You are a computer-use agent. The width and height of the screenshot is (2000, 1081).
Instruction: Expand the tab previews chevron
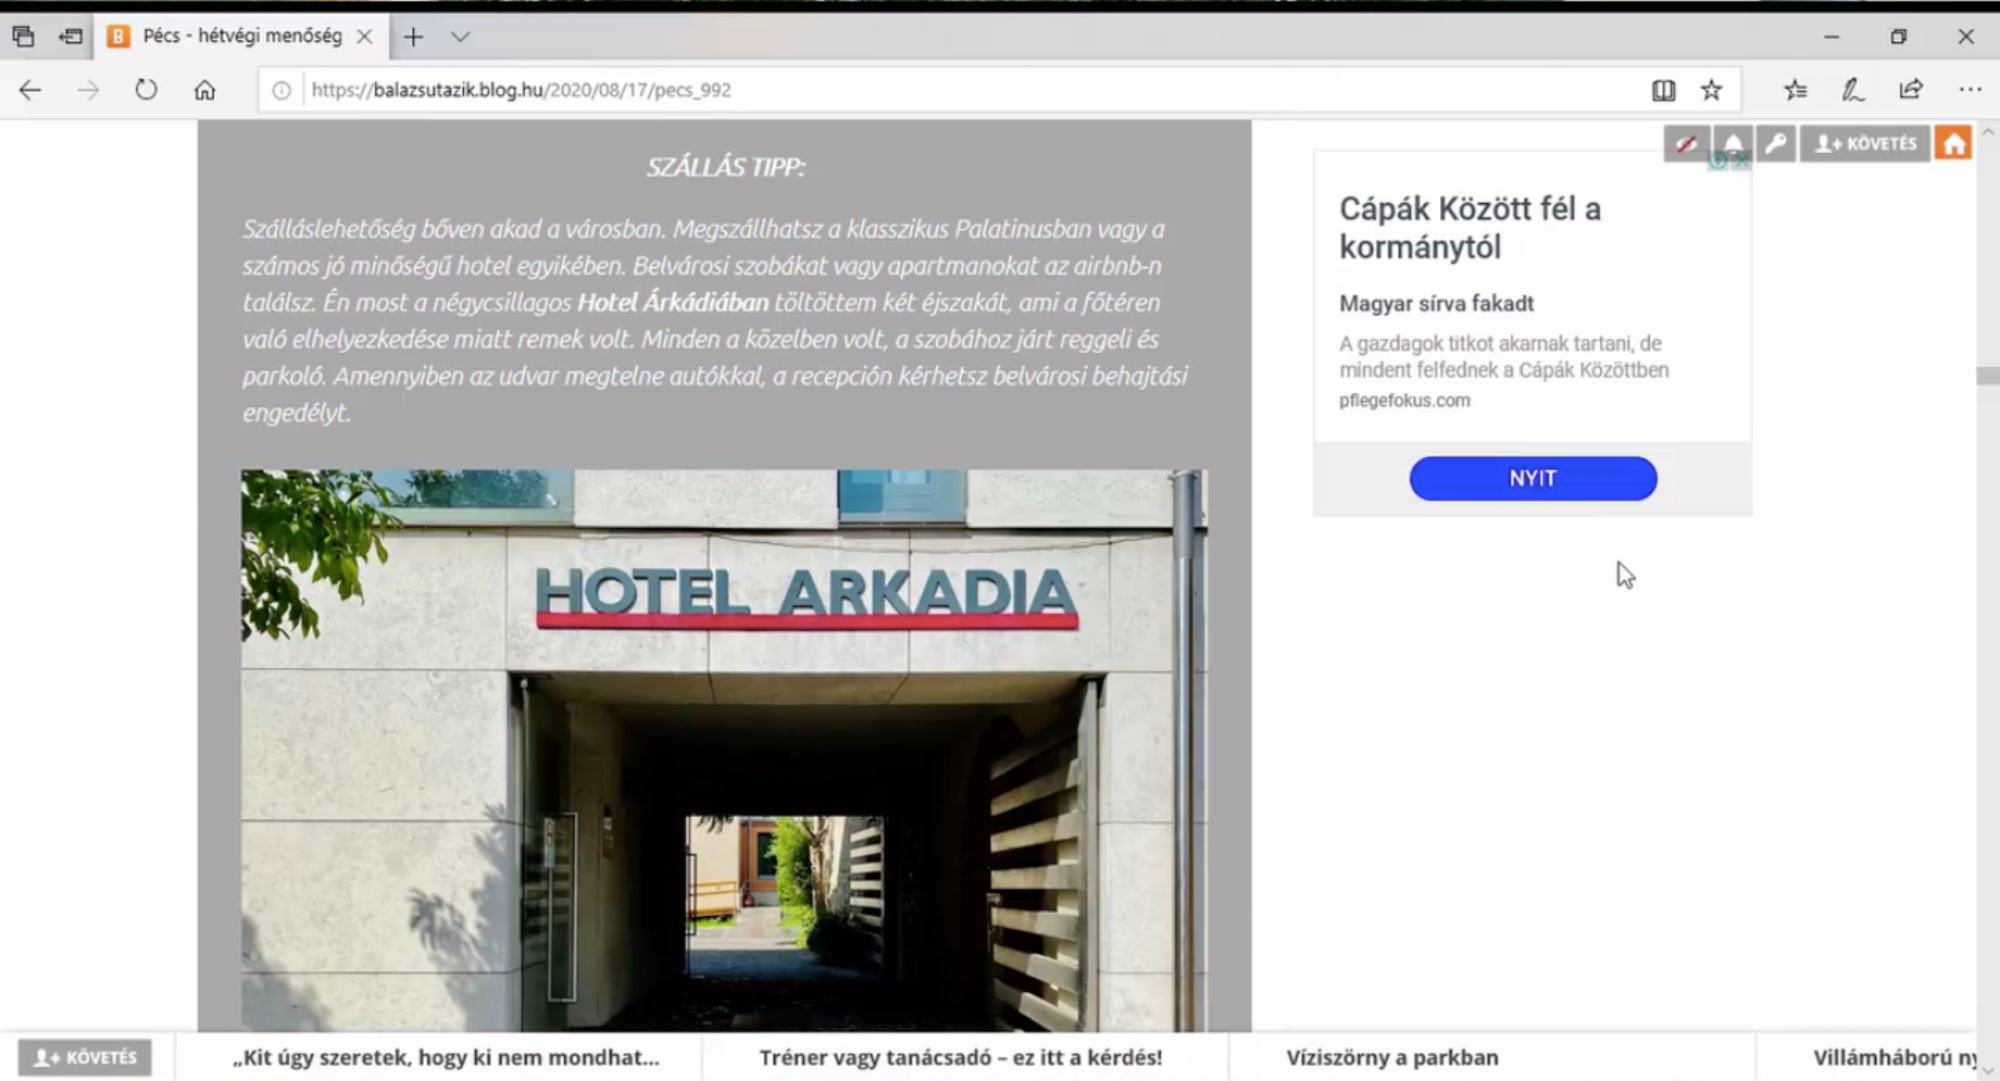tap(460, 37)
